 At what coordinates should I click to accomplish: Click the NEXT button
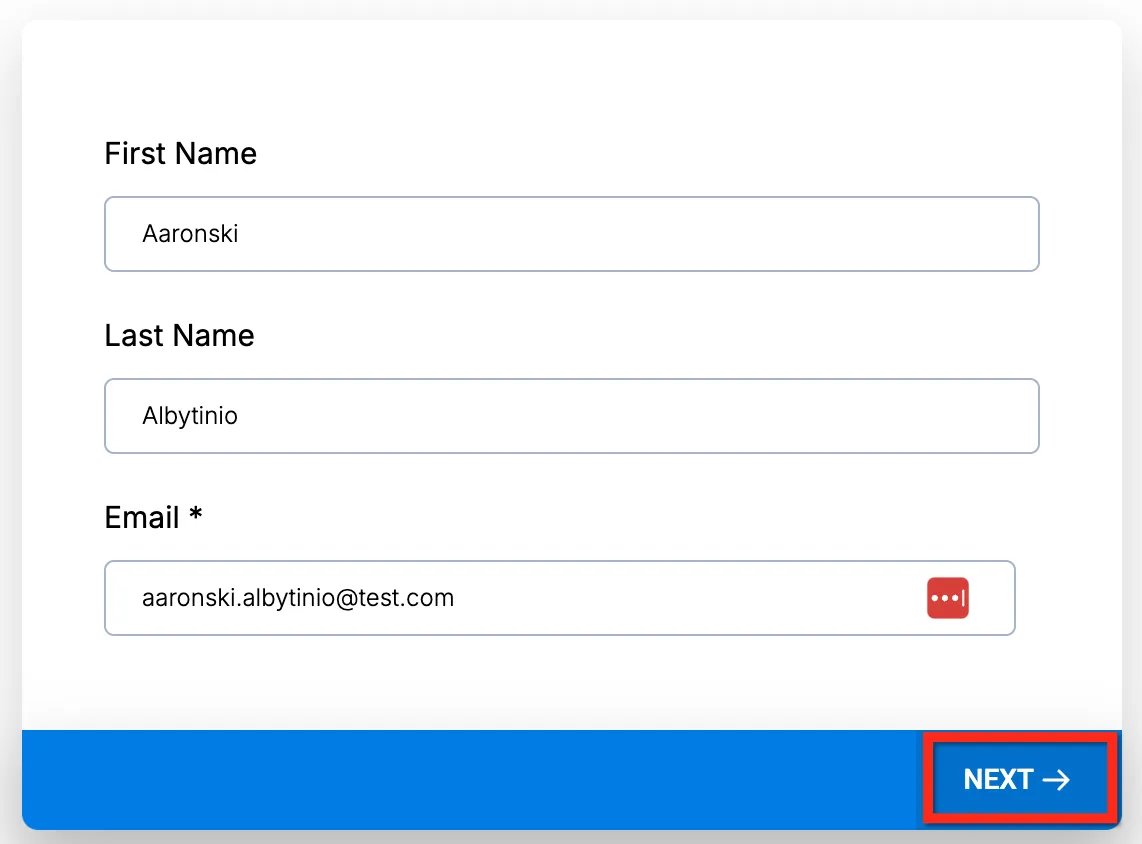coord(1020,778)
